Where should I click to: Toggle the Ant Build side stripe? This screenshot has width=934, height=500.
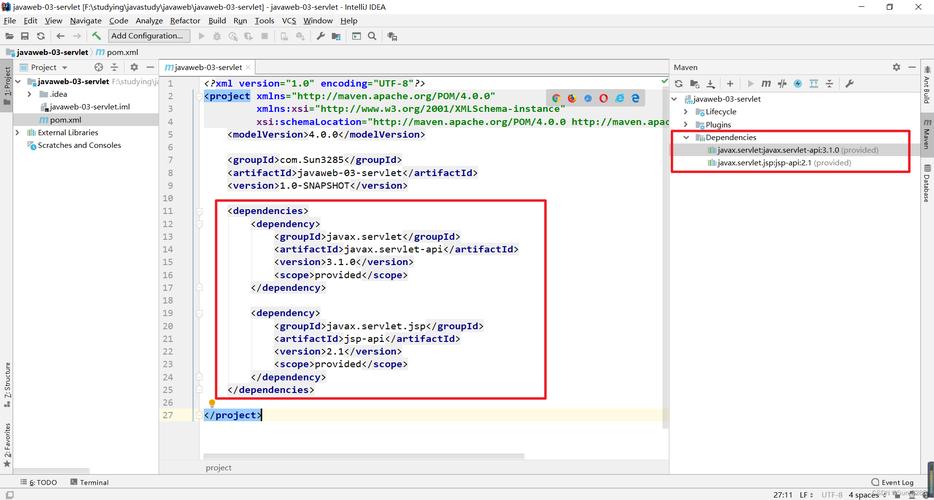[x=927, y=83]
